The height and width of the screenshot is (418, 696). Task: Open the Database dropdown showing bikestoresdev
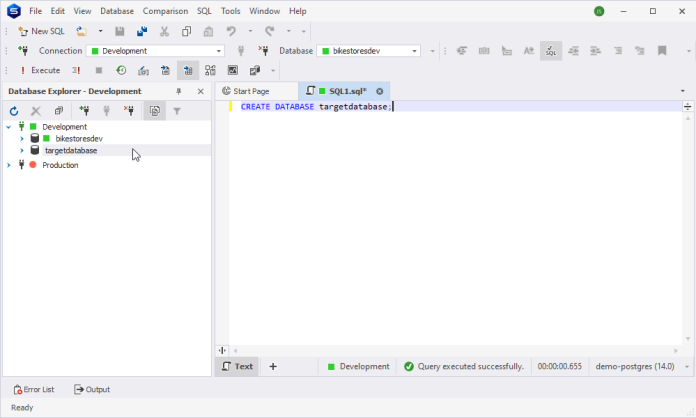pos(368,51)
